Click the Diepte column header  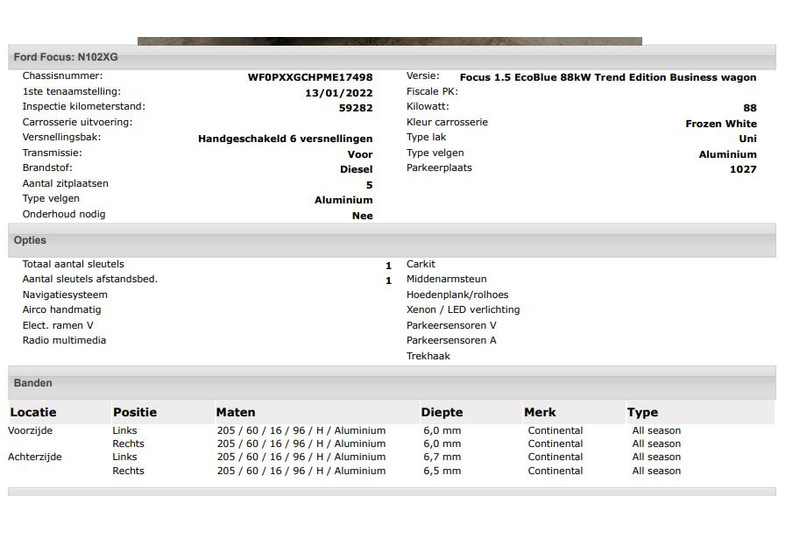pos(442,412)
